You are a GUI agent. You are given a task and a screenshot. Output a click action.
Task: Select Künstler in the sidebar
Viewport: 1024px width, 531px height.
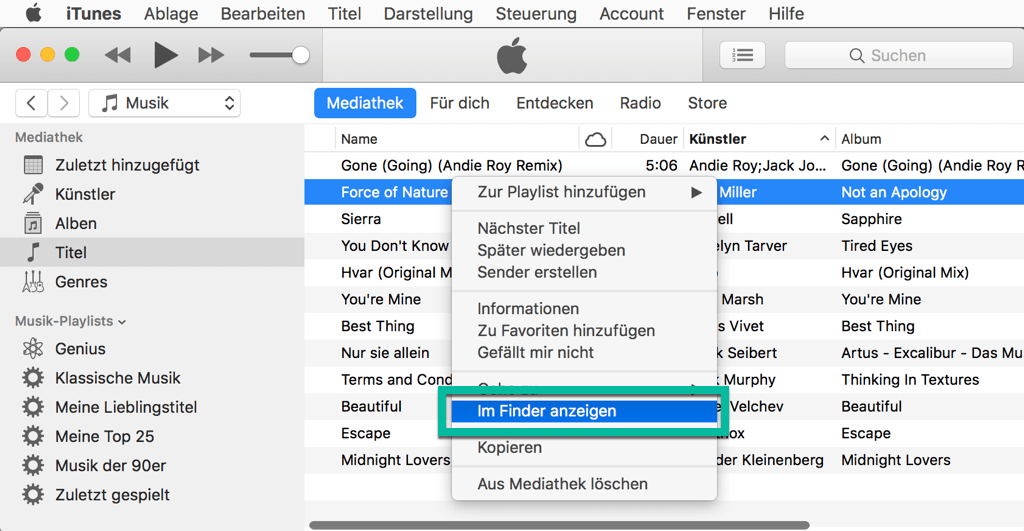[152, 194]
